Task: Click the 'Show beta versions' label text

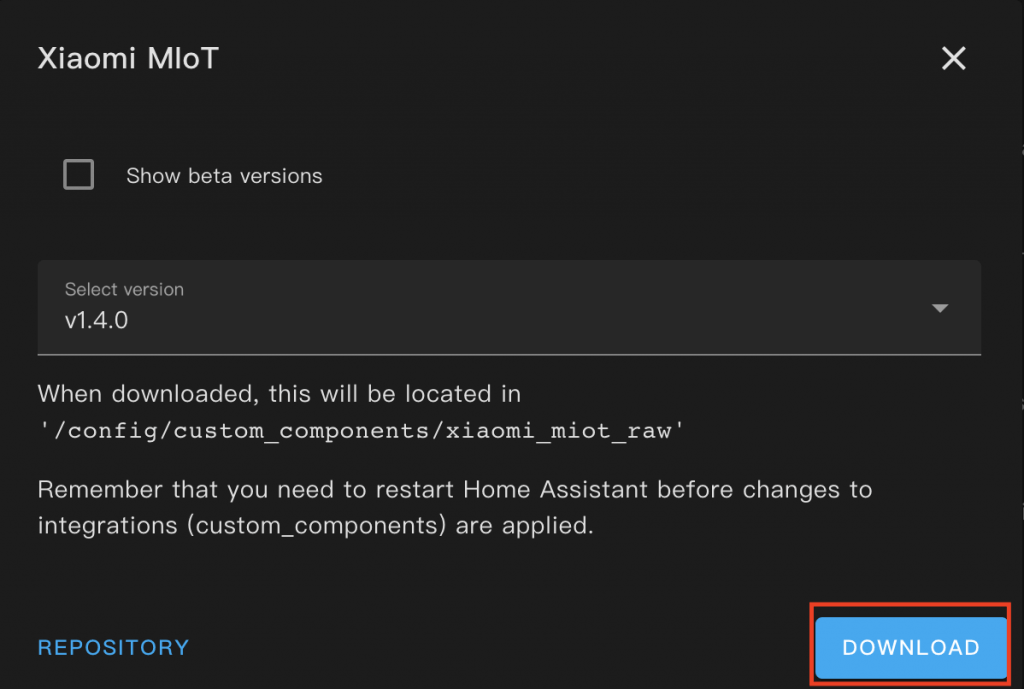Action: point(224,176)
